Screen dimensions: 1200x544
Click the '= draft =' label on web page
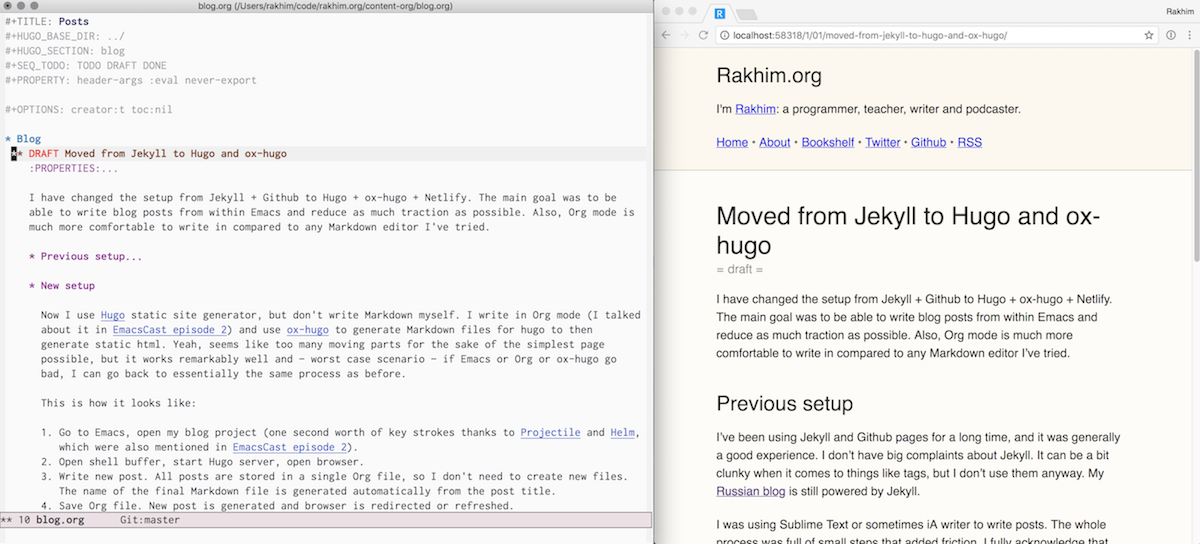(739, 270)
